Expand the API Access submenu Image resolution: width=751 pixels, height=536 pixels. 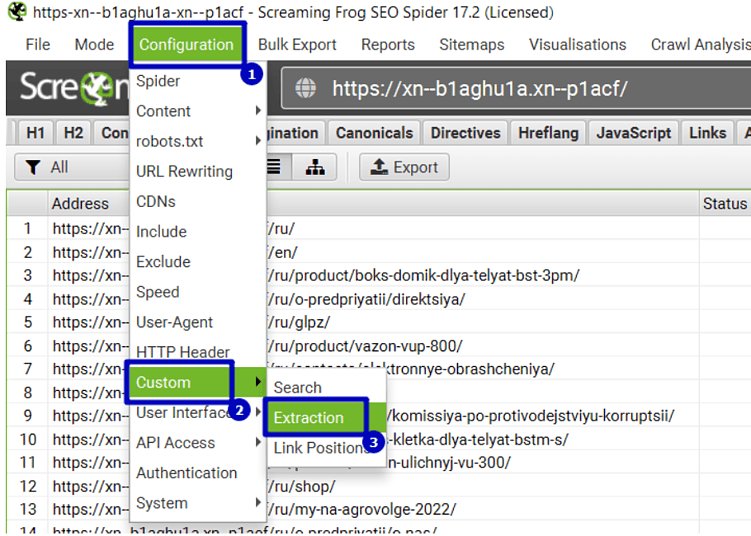[197, 443]
